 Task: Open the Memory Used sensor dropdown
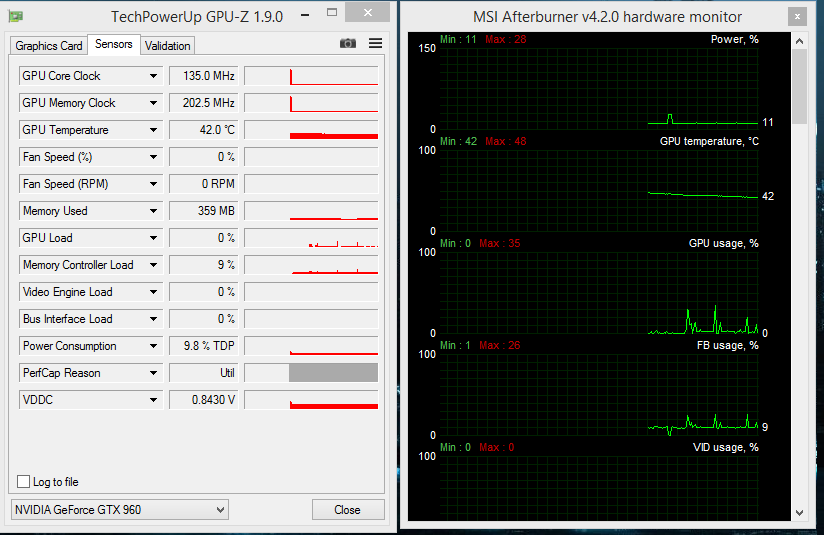[x=153, y=211]
